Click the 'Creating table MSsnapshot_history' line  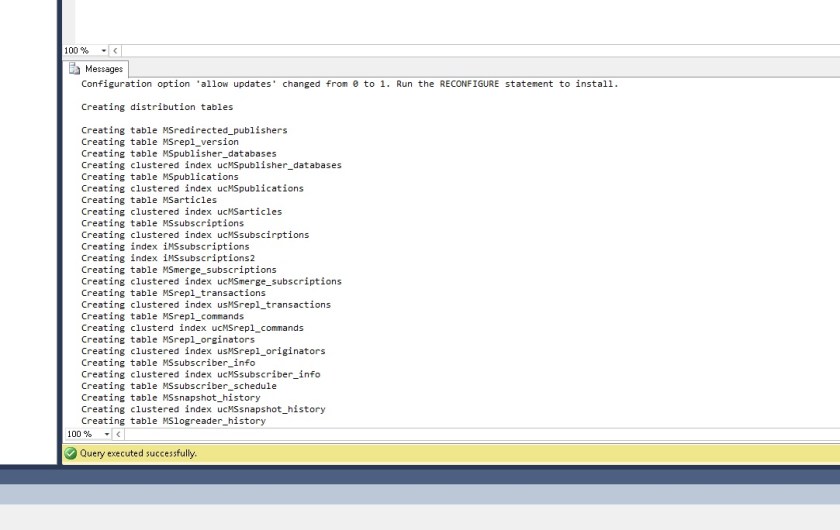tap(170, 397)
